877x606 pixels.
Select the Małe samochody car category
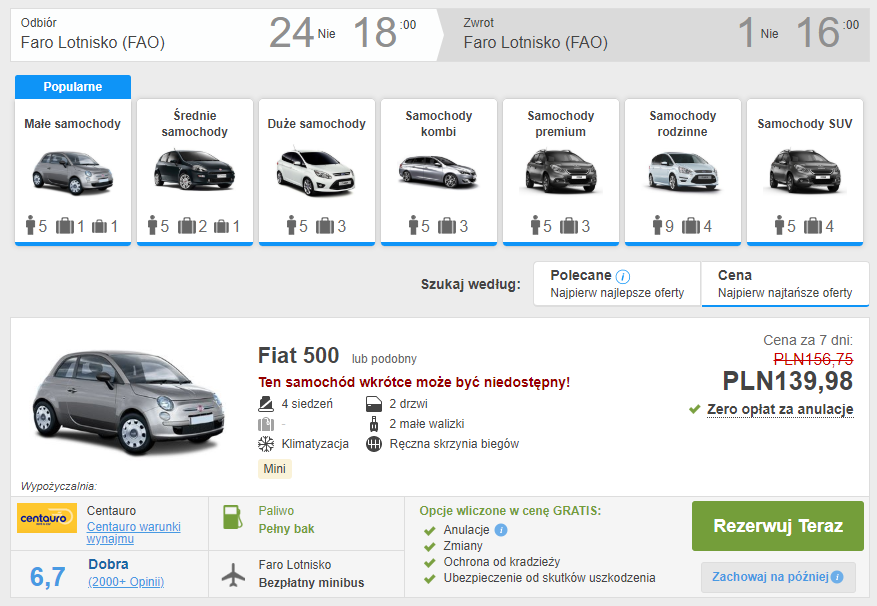[73, 172]
